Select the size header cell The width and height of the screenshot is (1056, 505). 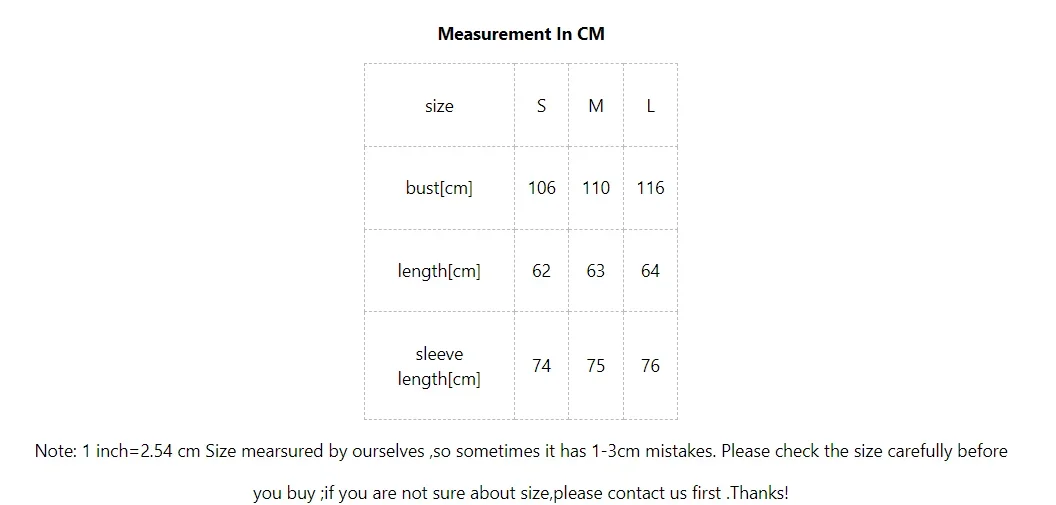[439, 106]
